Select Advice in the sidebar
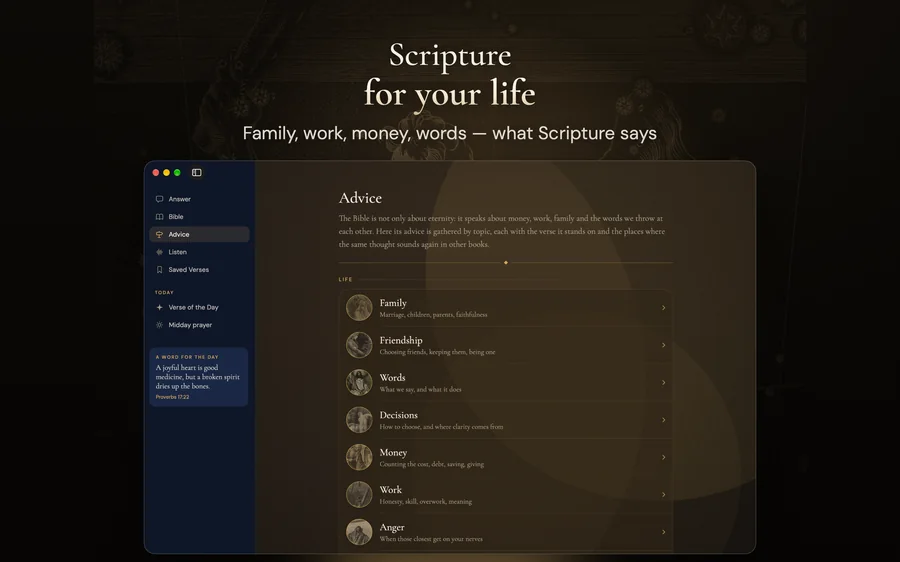The height and width of the screenshot is (562, 900). [199, 234]
